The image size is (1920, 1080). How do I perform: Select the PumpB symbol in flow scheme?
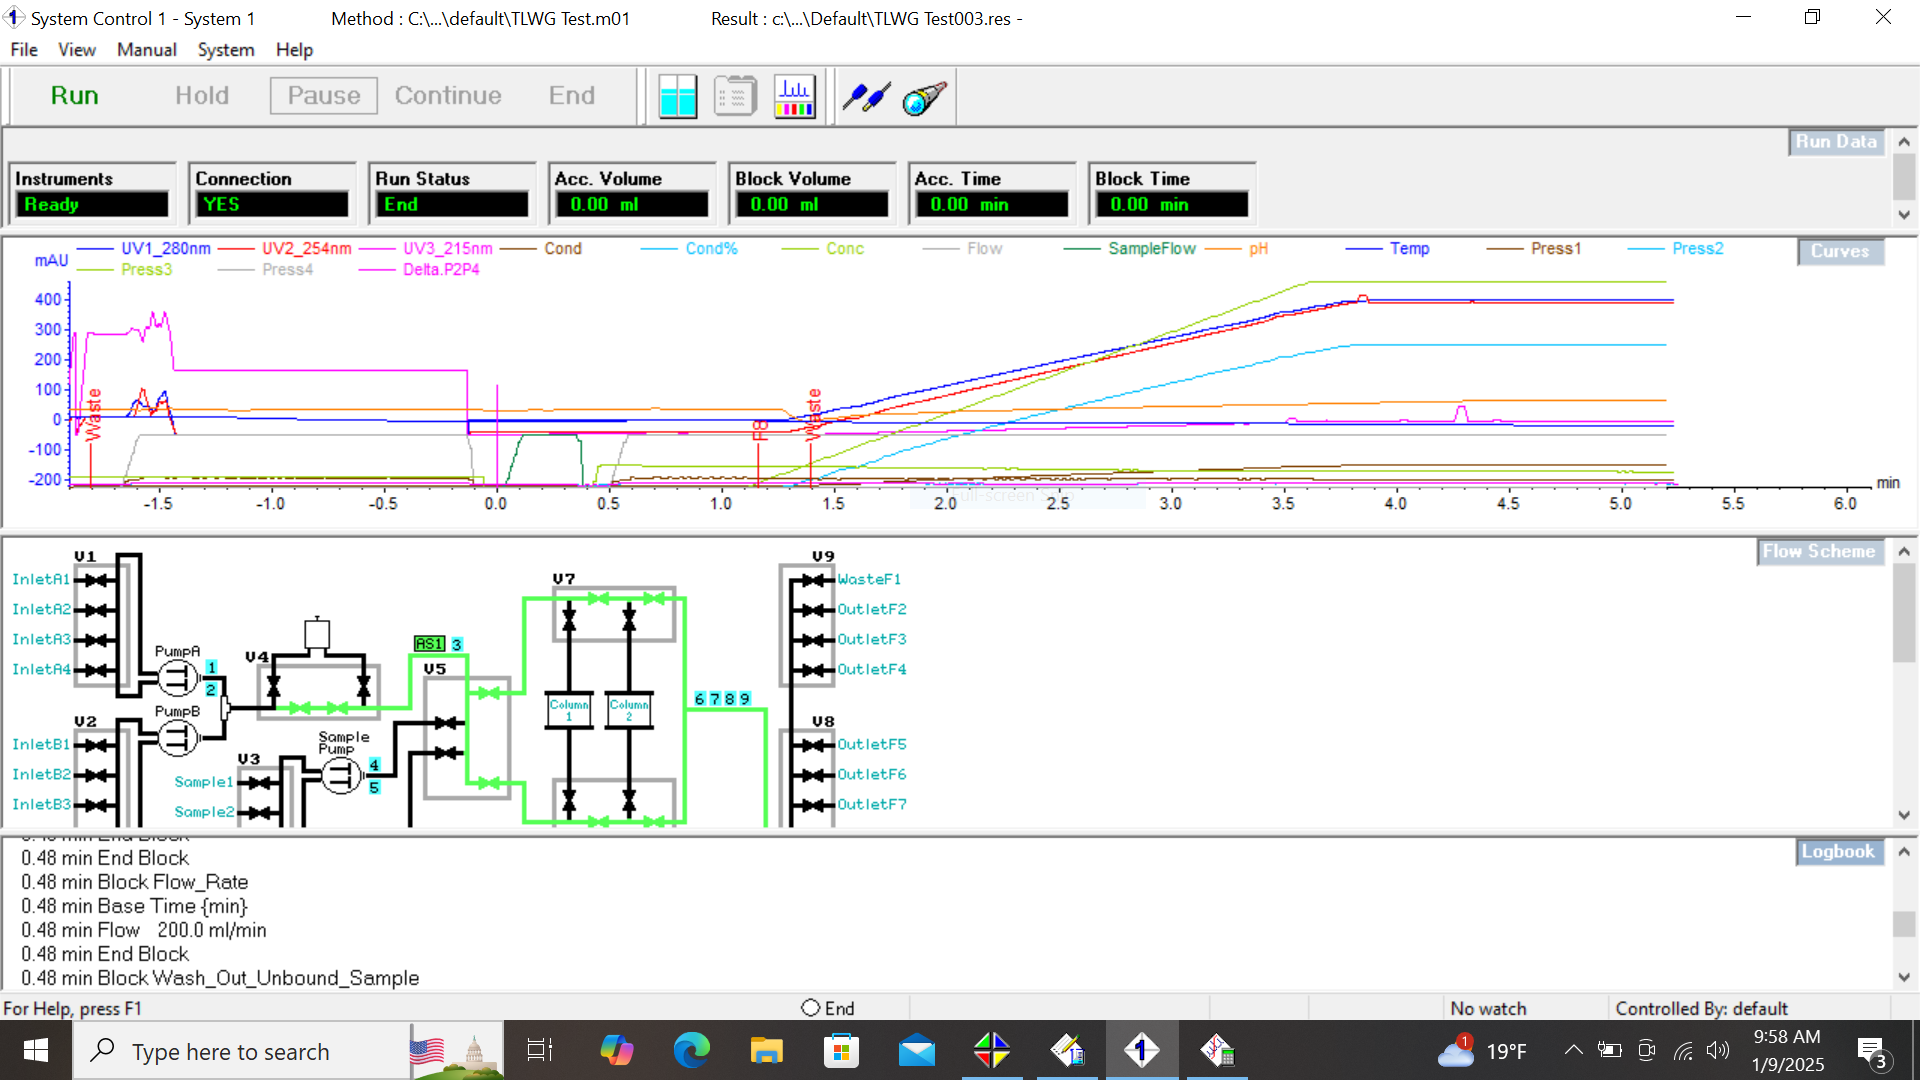[x=178, y=739]
